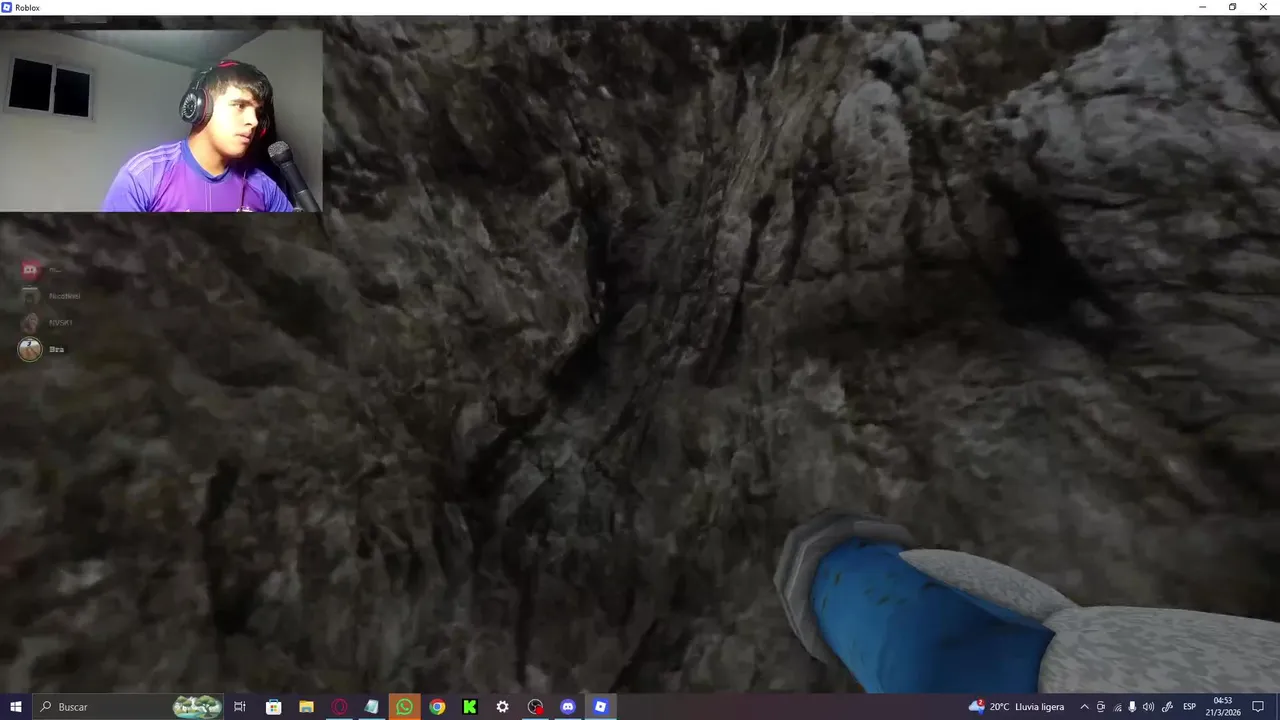Image resolution: width=1280 pixels, height=720 pixels.
Task: Click the 'NVSK1' username label
Action: 60,322
